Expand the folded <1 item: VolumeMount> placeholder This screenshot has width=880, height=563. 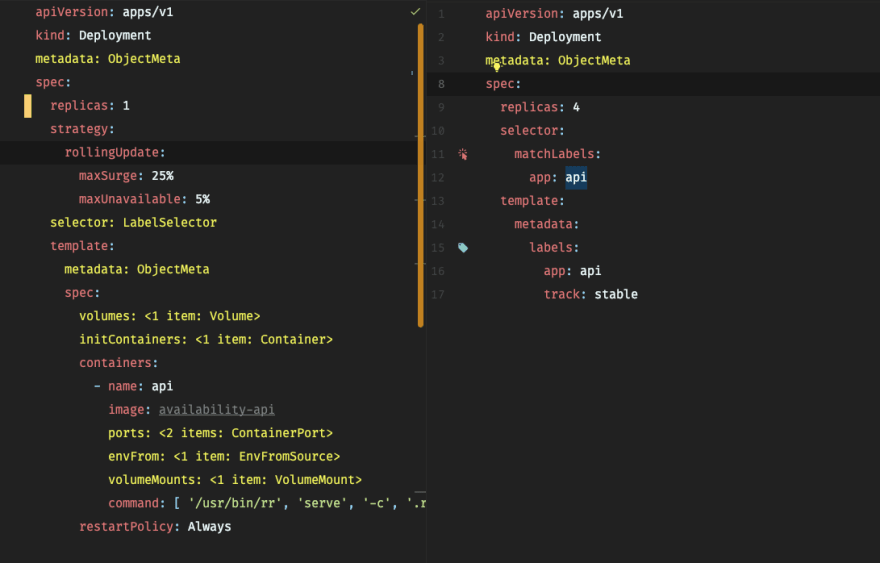tap(286, 480)
